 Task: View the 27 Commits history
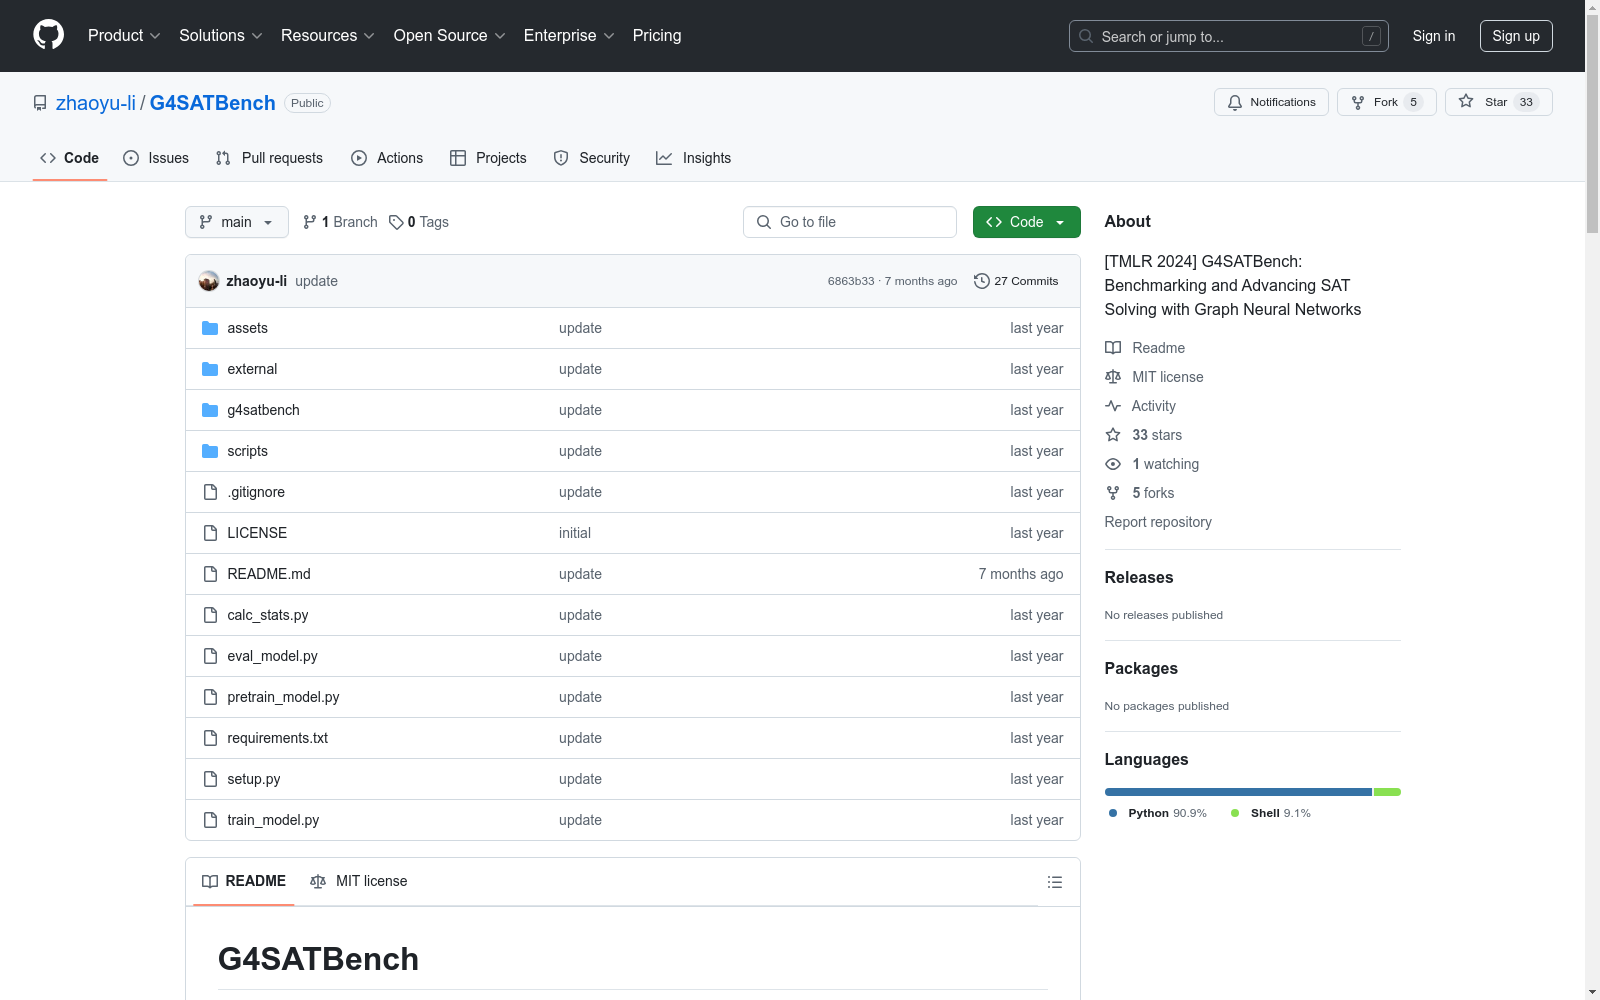pos(1016,281)
